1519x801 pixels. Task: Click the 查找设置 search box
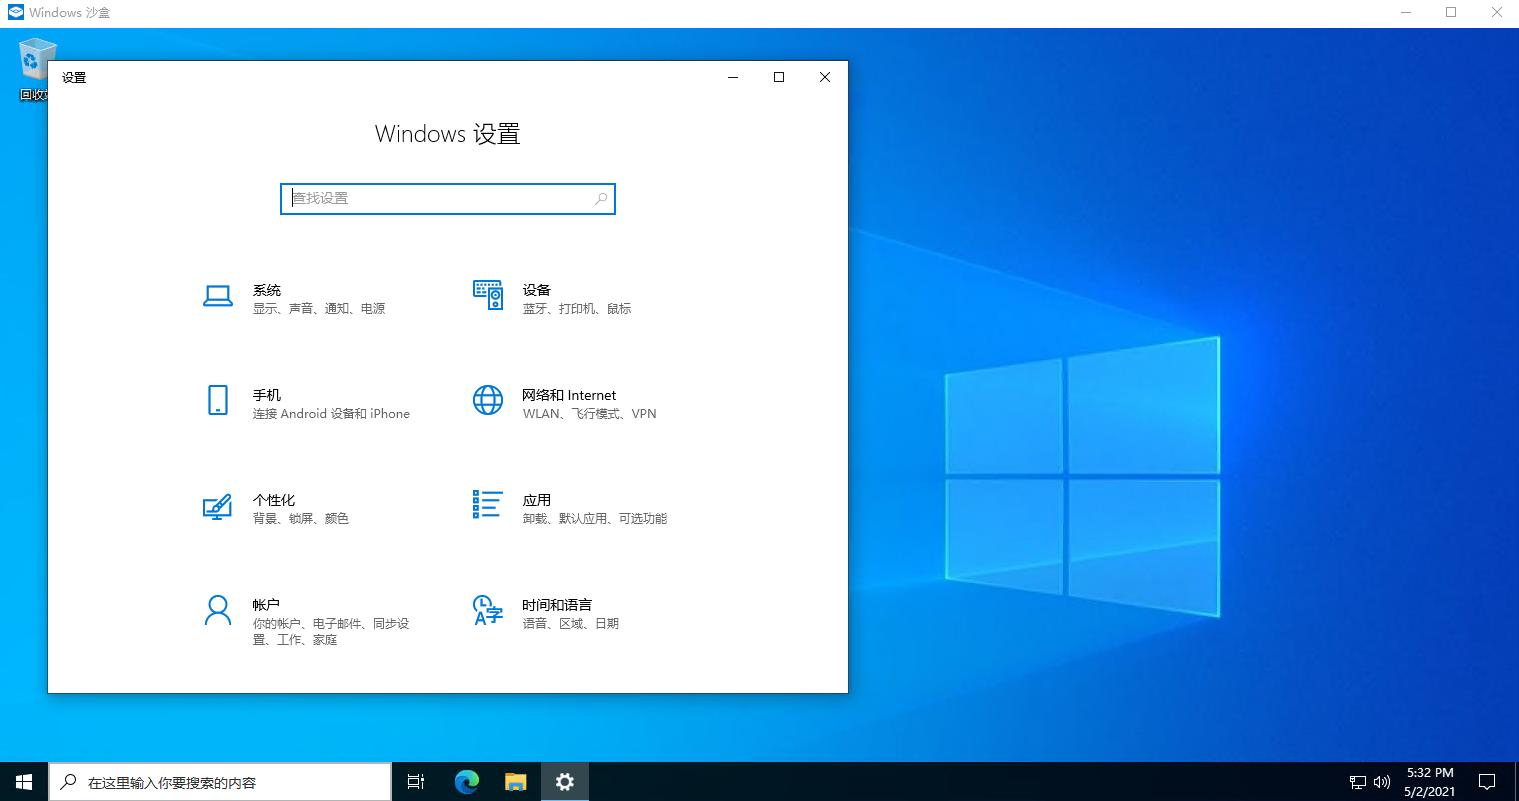(x=447, y=198)
